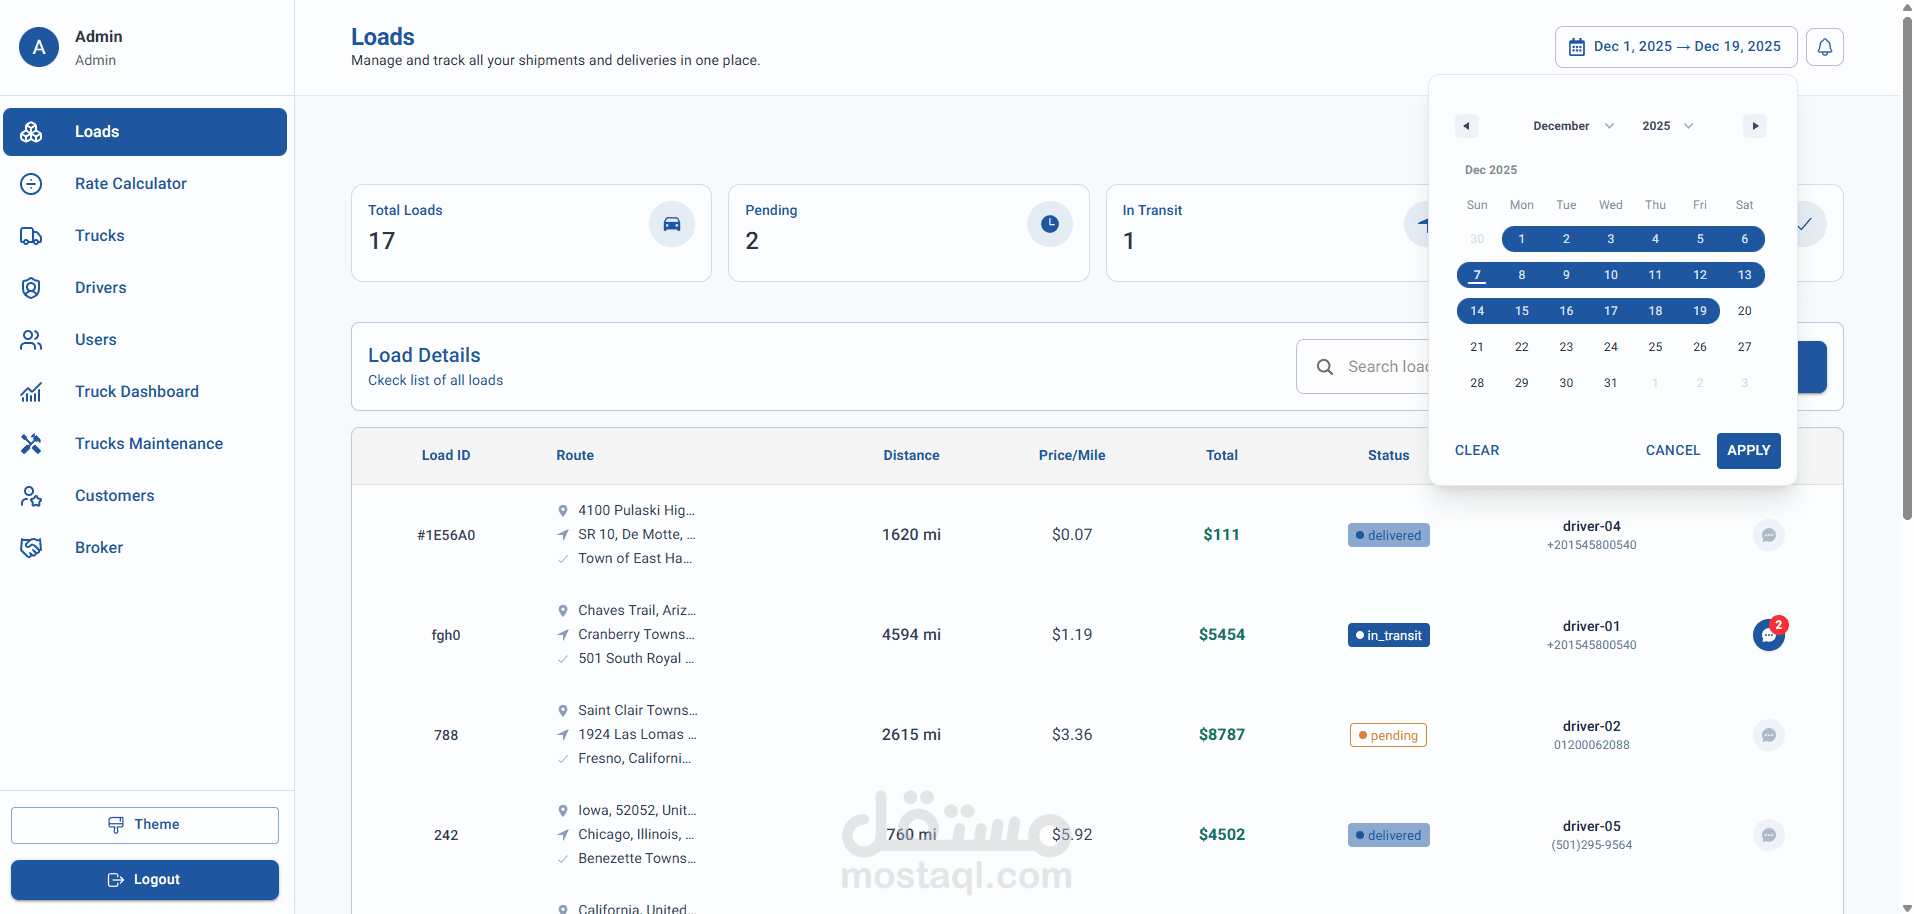Click the pending status badge
The image size is (1914, 914).
1389,735
